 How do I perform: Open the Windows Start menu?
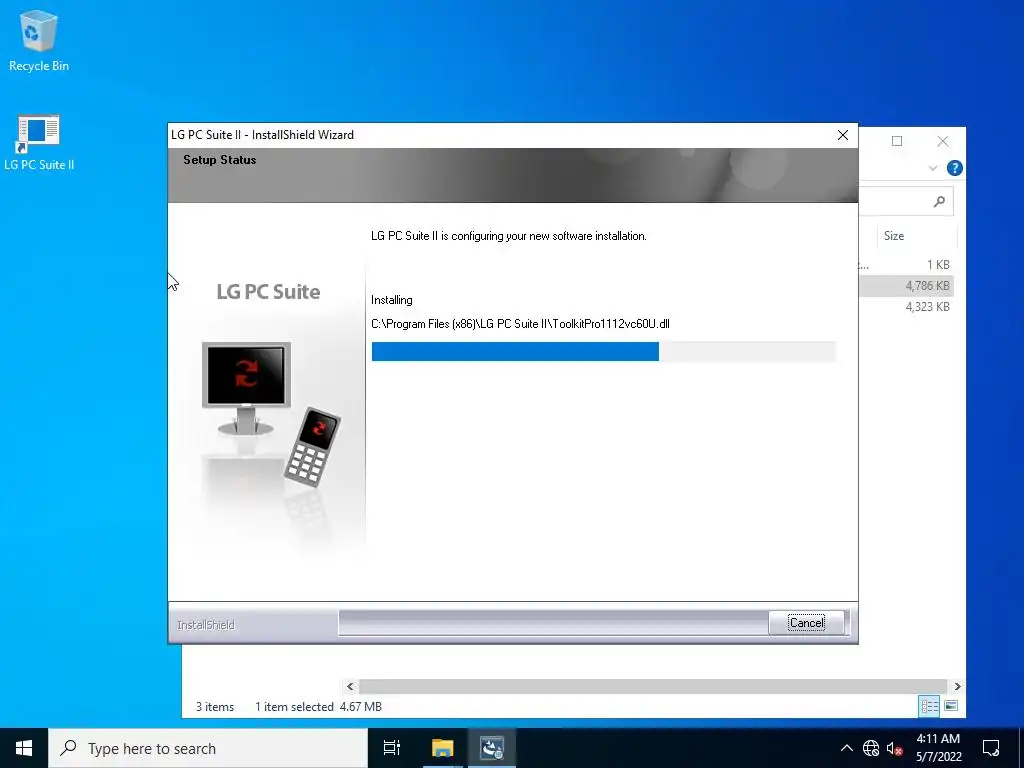(24, 748)
